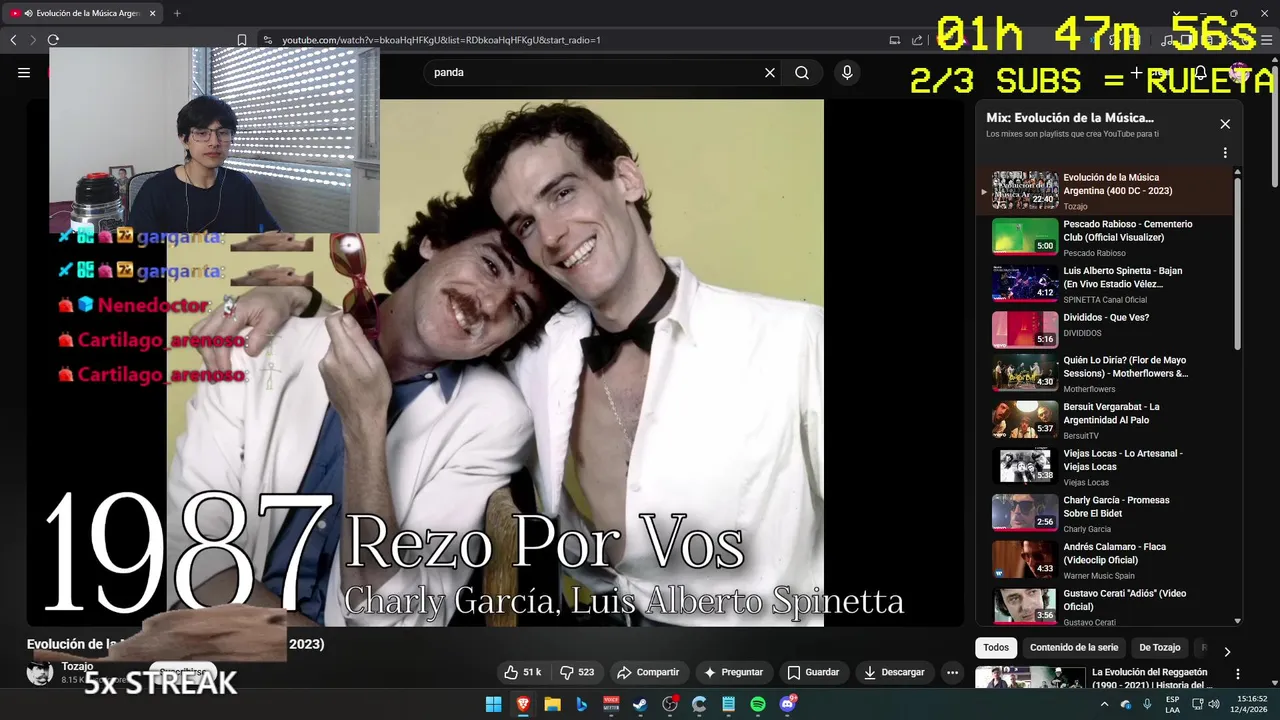Screen dimensions: 1280x720
Task: Click the Compartir share button
Action: pos(648,672)
